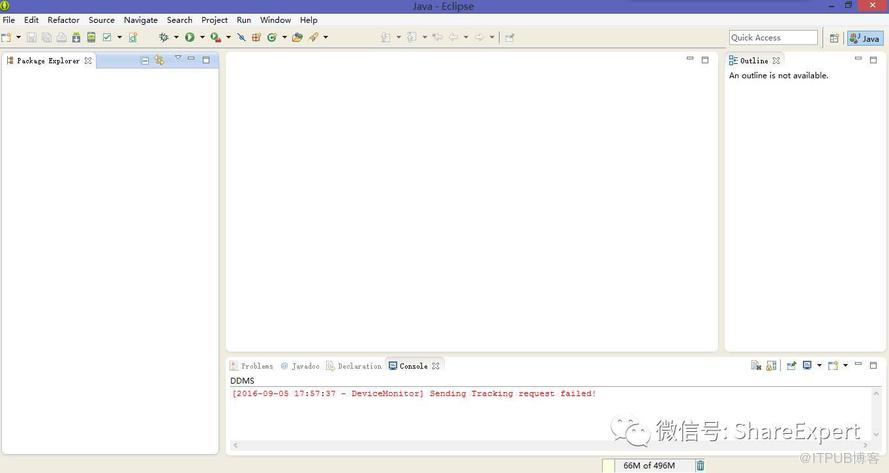Select the Console tab
Image resolution: width=889 pixels, height=473 pixels.
pos(414,366)
